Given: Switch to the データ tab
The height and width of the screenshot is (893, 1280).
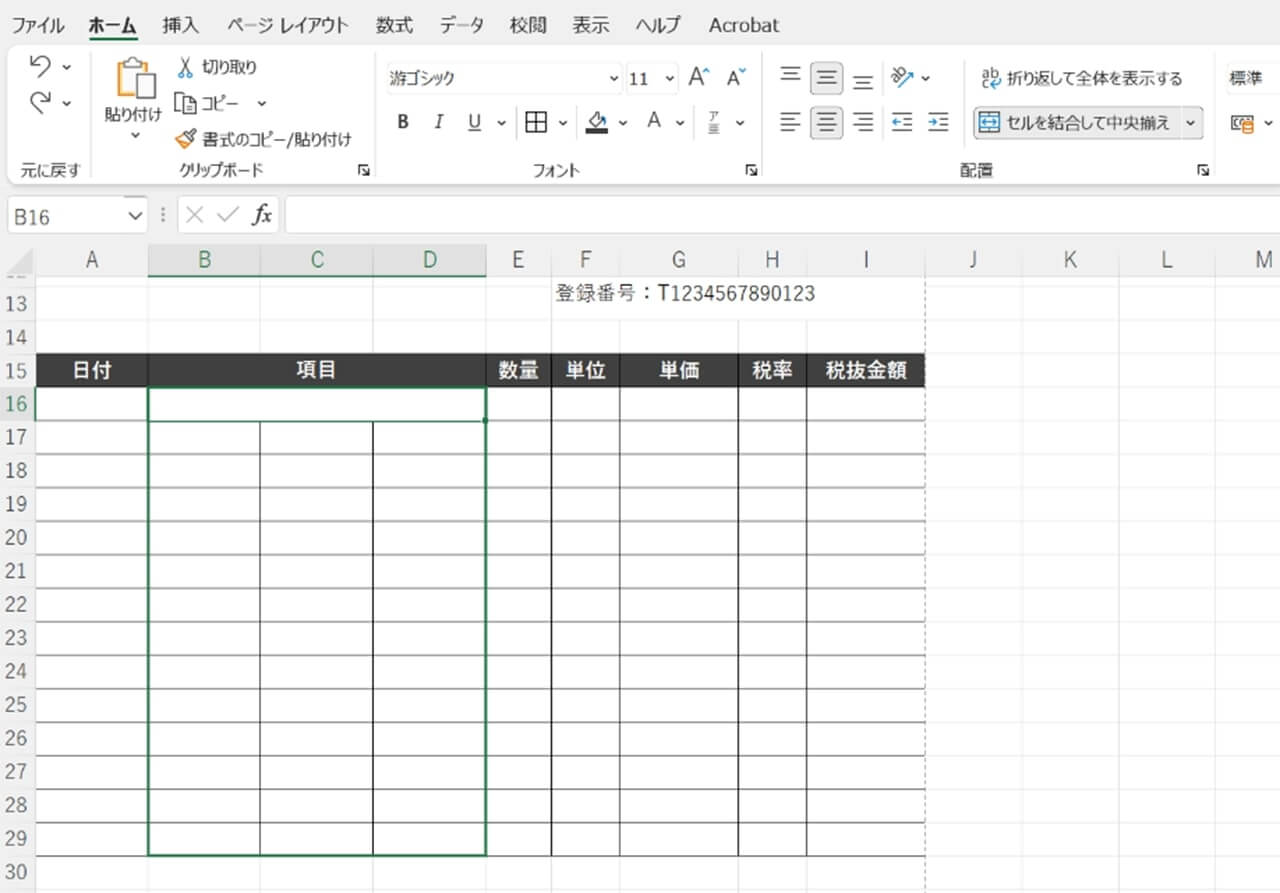Looking at the screenshot, I should (x=461, y=25).
